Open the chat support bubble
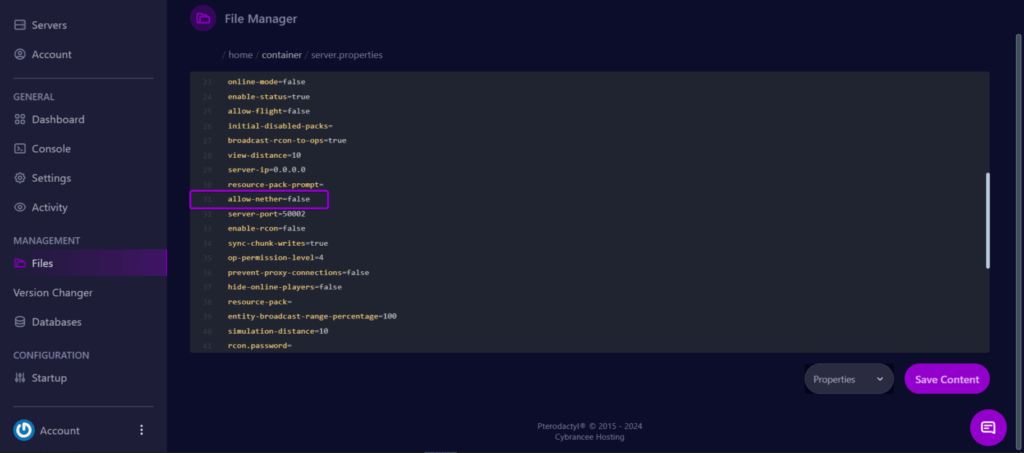This screenshot has height=453, width=1024. tap(988, 428)
